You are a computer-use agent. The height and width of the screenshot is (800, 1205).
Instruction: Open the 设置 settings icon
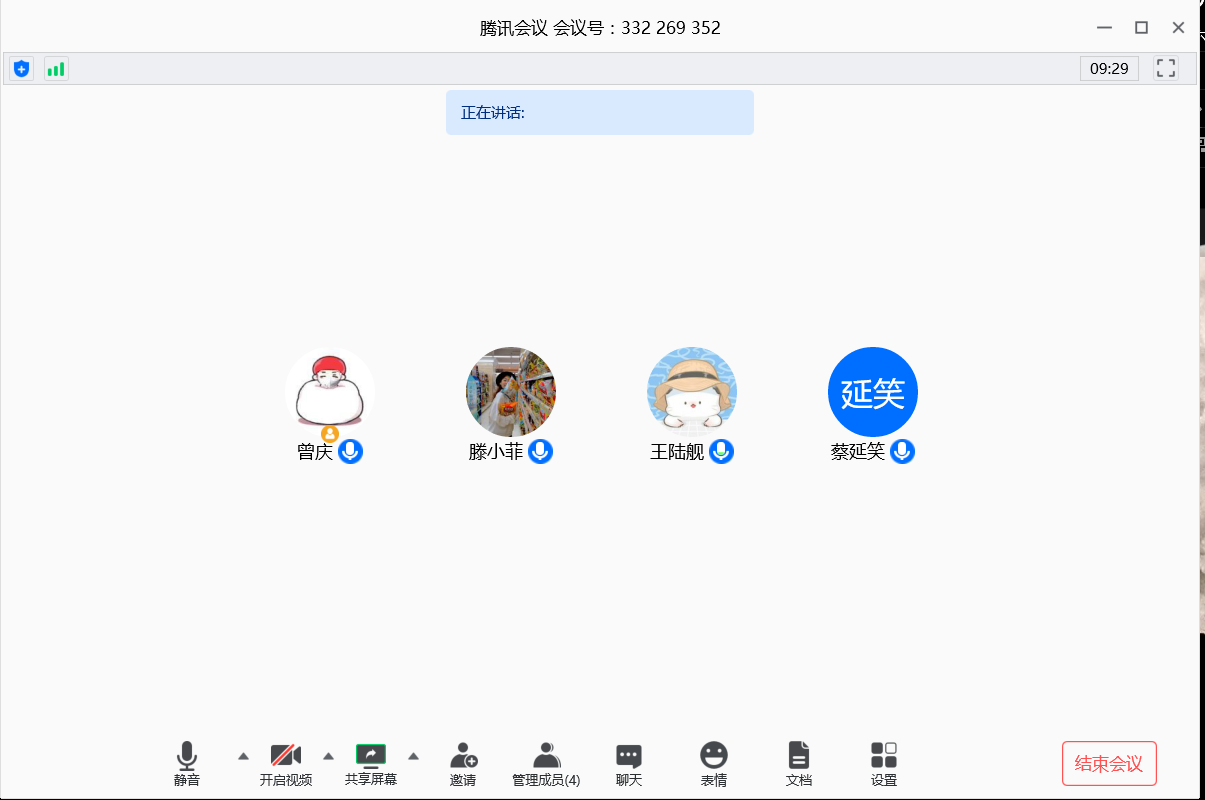[x=883, y=765]
